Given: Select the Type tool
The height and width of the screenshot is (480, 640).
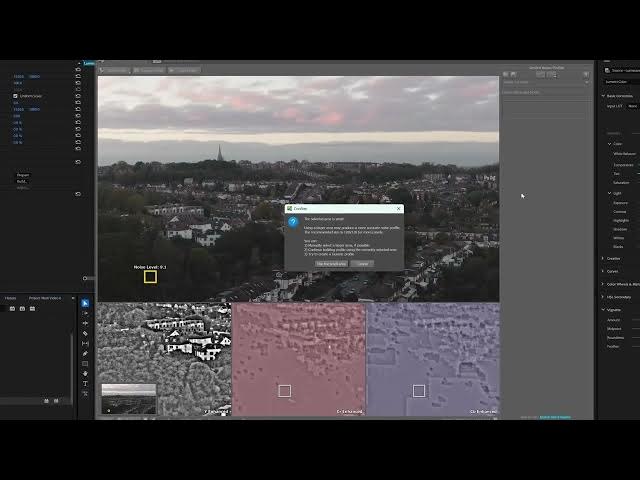Looking at the screenshot, I should click(x=85, y=384).
